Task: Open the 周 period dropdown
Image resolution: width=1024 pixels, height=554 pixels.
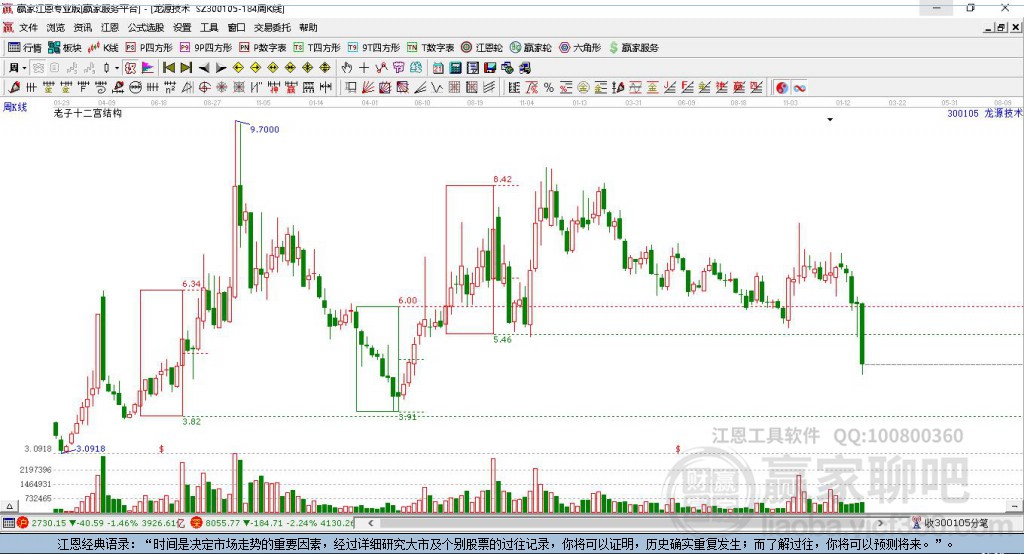Action: [17, 68]
